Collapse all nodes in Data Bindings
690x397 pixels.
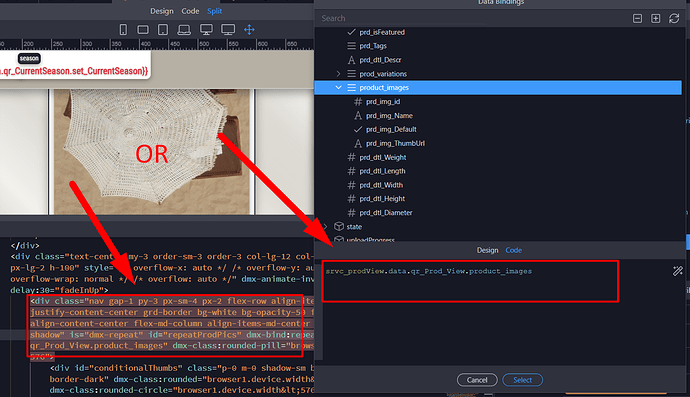(x=637, y=18)
